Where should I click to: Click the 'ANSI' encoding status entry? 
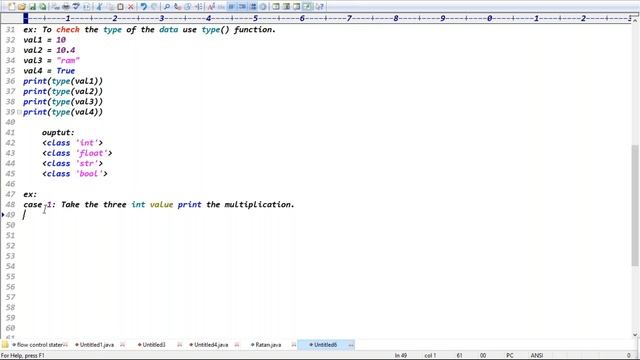click(x=537, y=356)
